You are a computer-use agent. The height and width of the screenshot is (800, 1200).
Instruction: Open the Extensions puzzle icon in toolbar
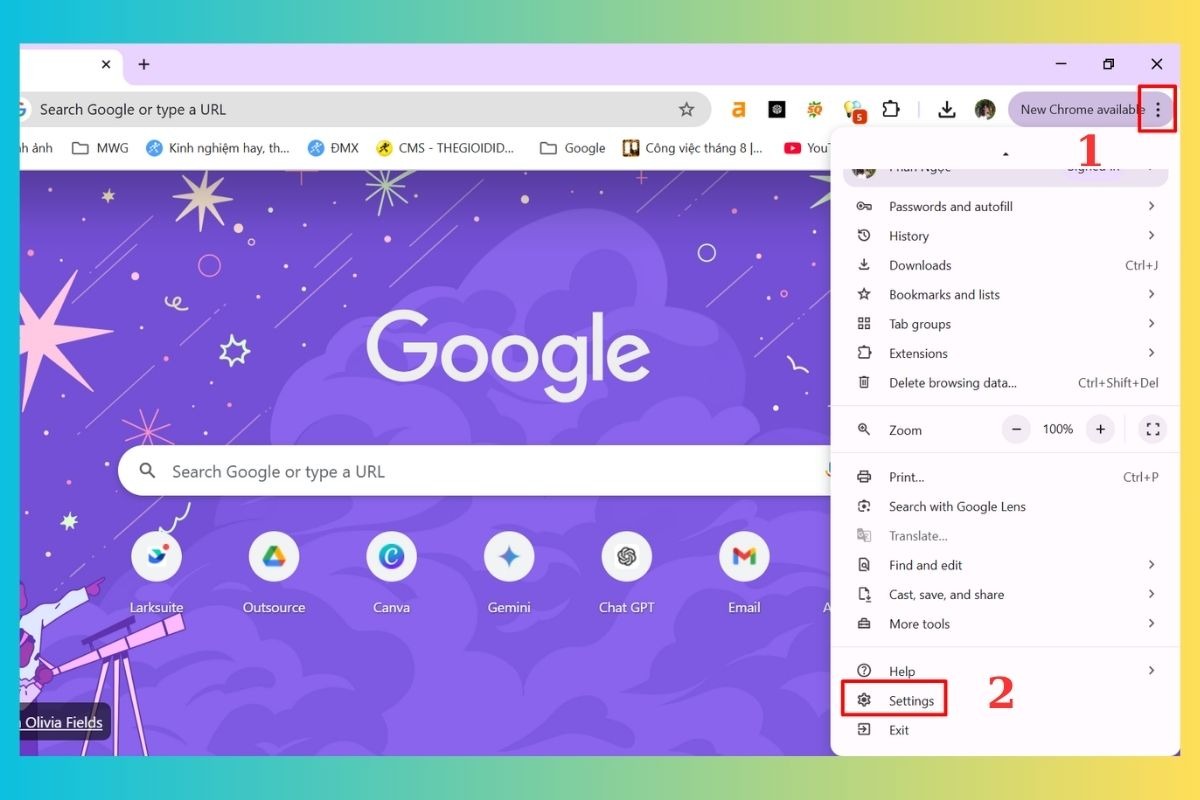coord(890,110)
